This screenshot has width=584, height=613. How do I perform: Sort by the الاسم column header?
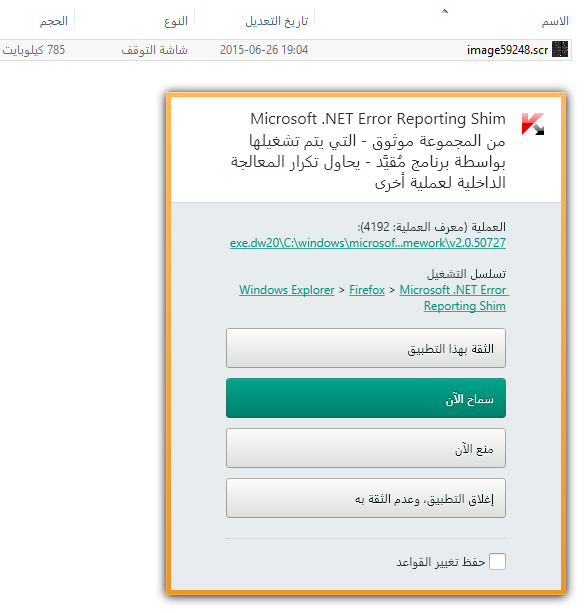[x=555, y=21]
